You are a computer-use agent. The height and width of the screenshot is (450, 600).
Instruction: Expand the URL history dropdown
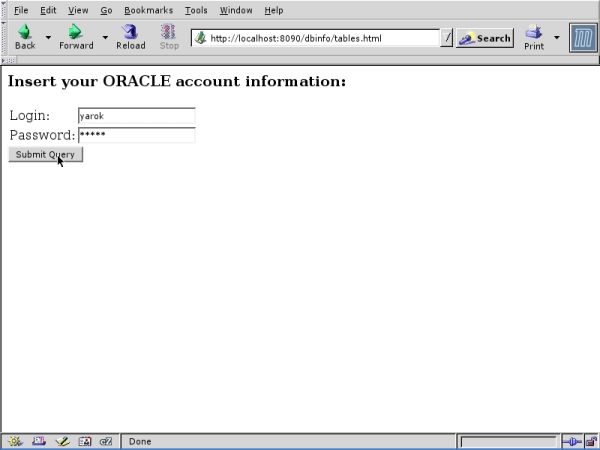(x=446, y=38)
